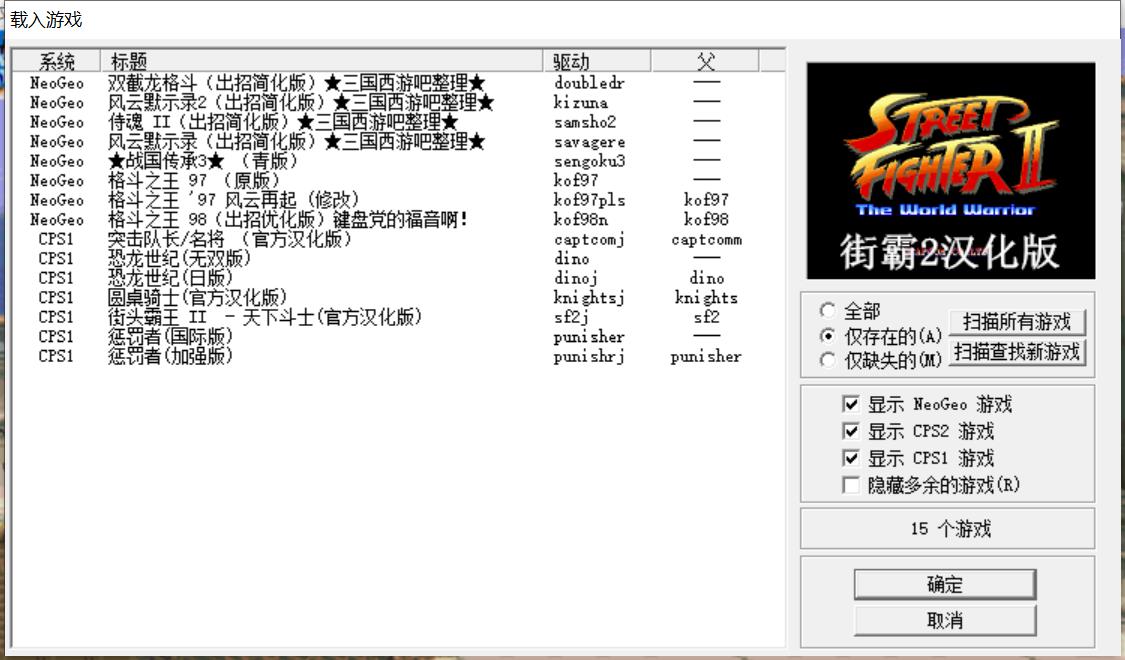Image resolution: width=1125 pixels, height=660 pixels.
Task: Confirm with the 确定 button
Action: pyautogui.click(x=944, y=585)
